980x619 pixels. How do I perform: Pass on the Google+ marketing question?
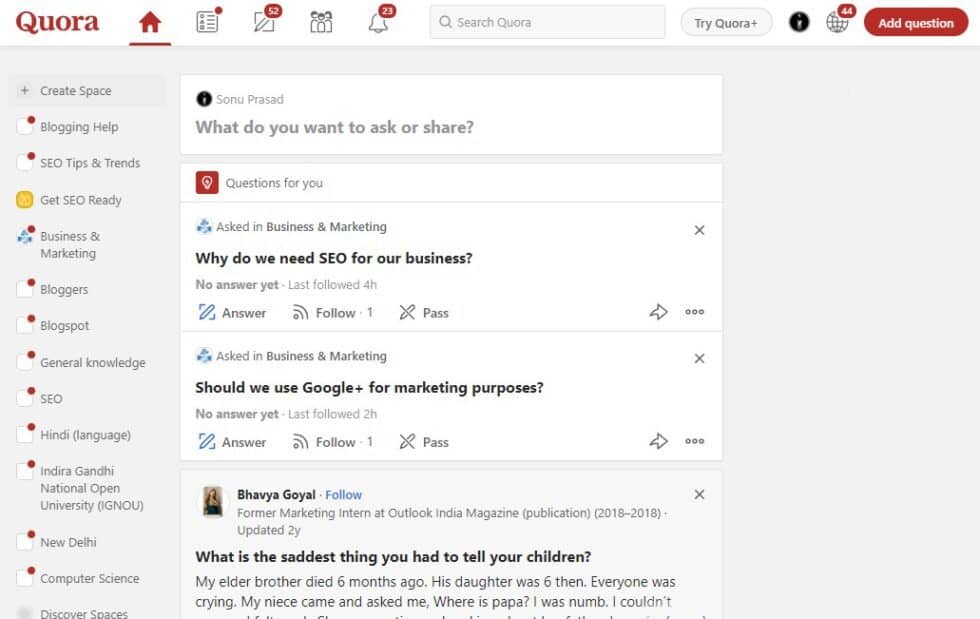pos(424,442)
